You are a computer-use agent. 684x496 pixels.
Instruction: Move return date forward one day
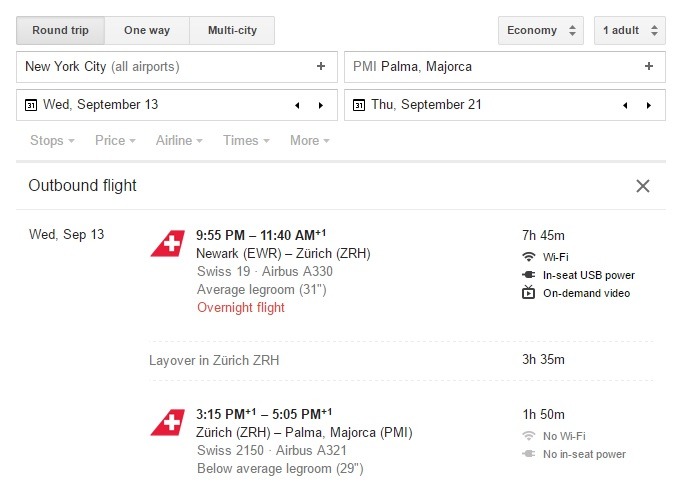point(649,105)
